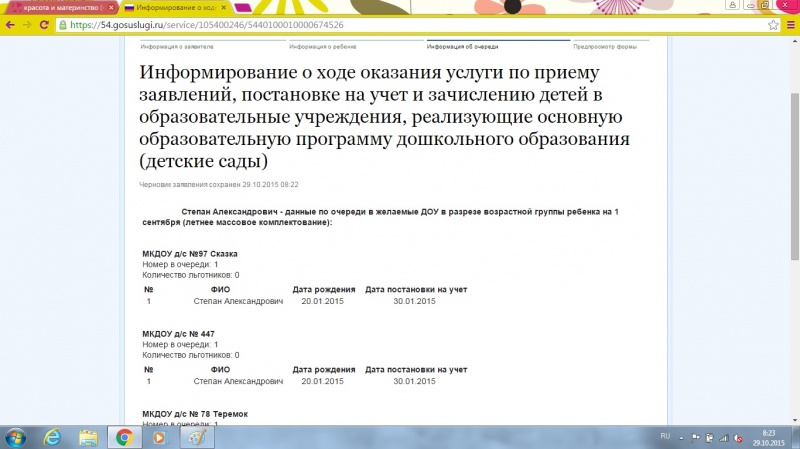Close the 'красота и материнство' tab
The image size is (800, 449).
point(111,8)
